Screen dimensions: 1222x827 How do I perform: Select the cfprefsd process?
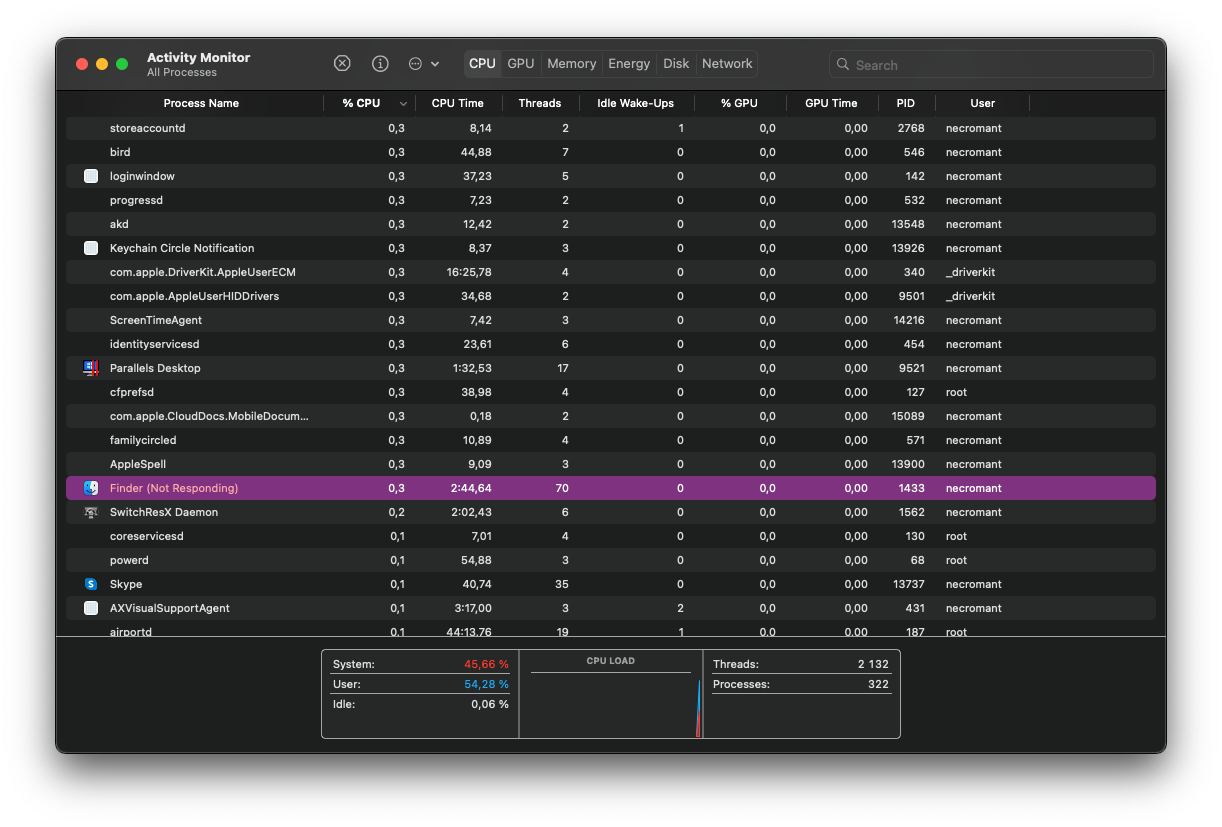pos(132,392)
